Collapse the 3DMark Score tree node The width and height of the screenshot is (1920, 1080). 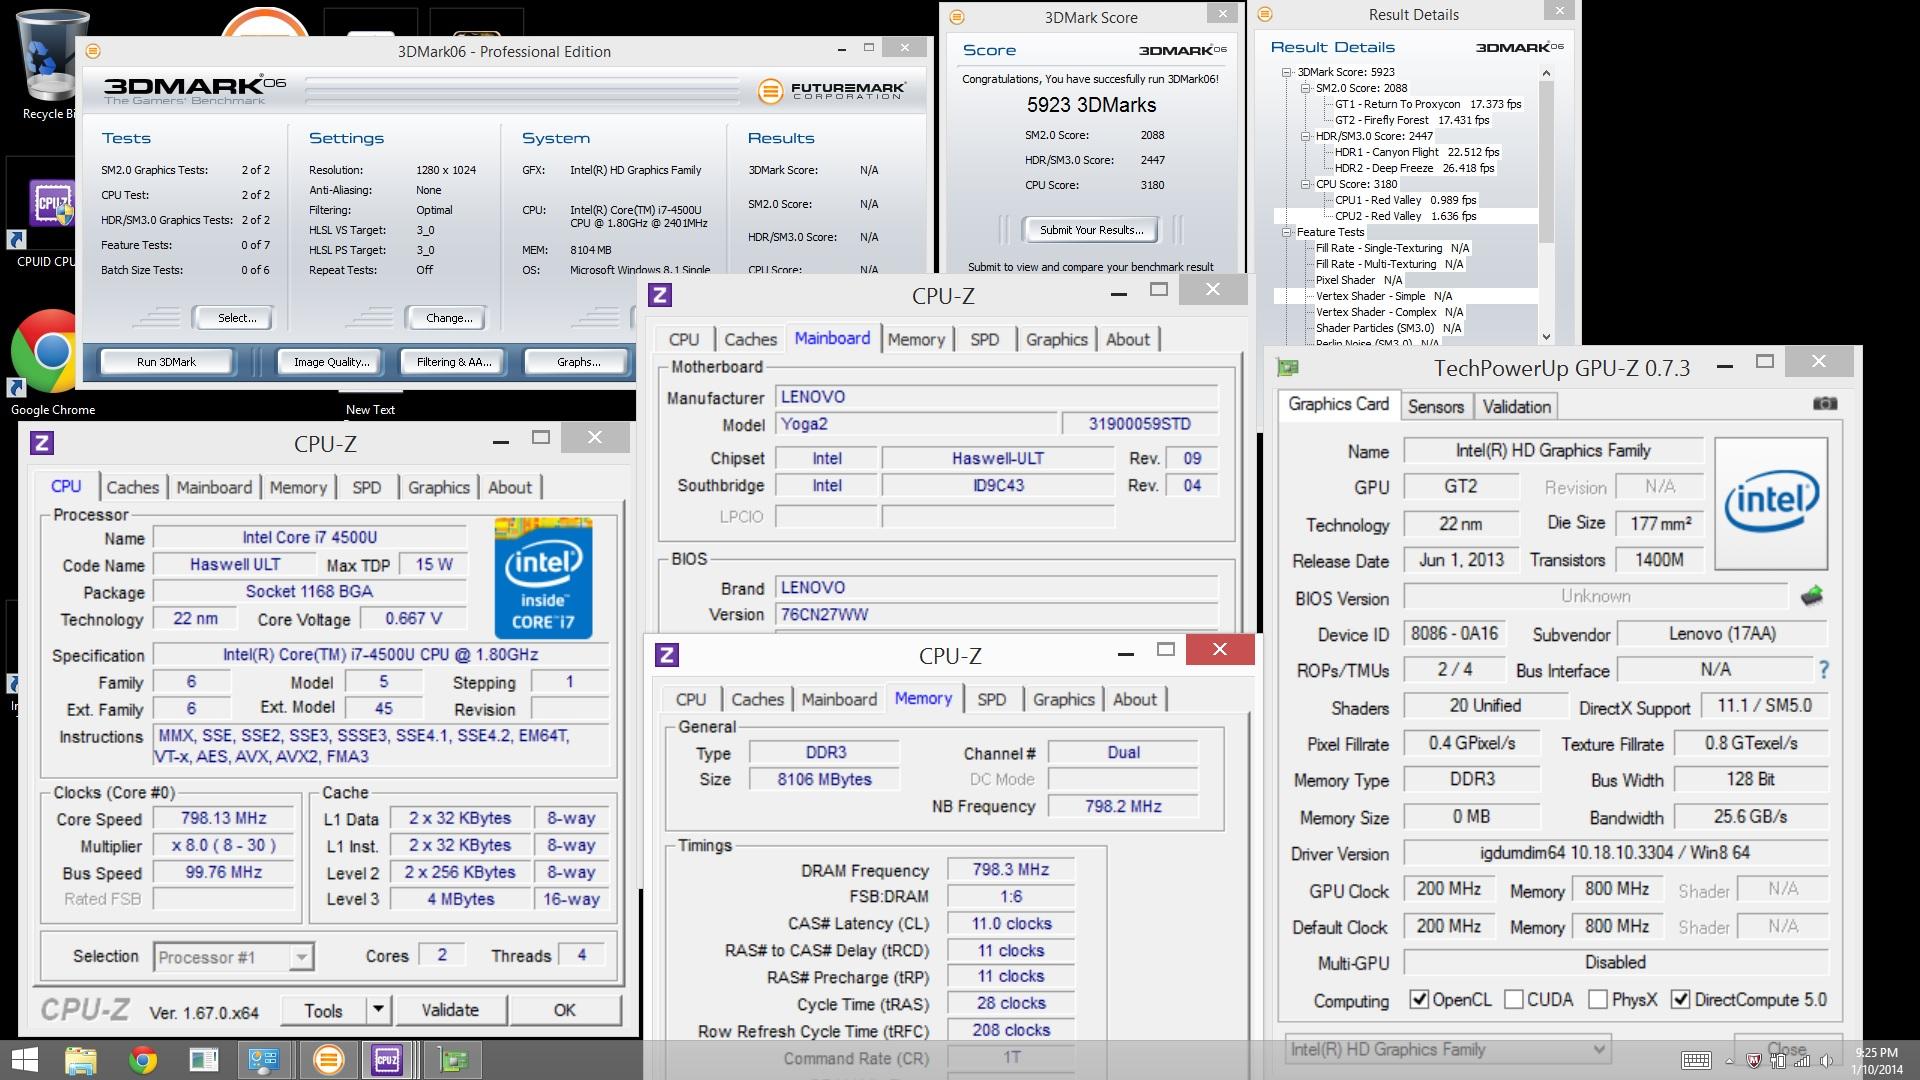tap(1288, 72)
